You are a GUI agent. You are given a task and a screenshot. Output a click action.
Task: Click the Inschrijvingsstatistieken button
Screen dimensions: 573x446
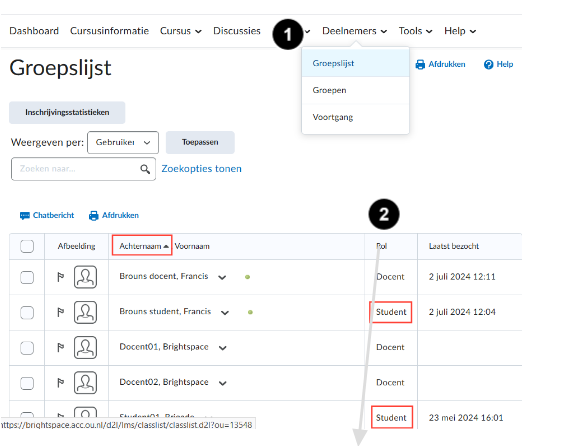pyautogui.click(x=67, y=113)
